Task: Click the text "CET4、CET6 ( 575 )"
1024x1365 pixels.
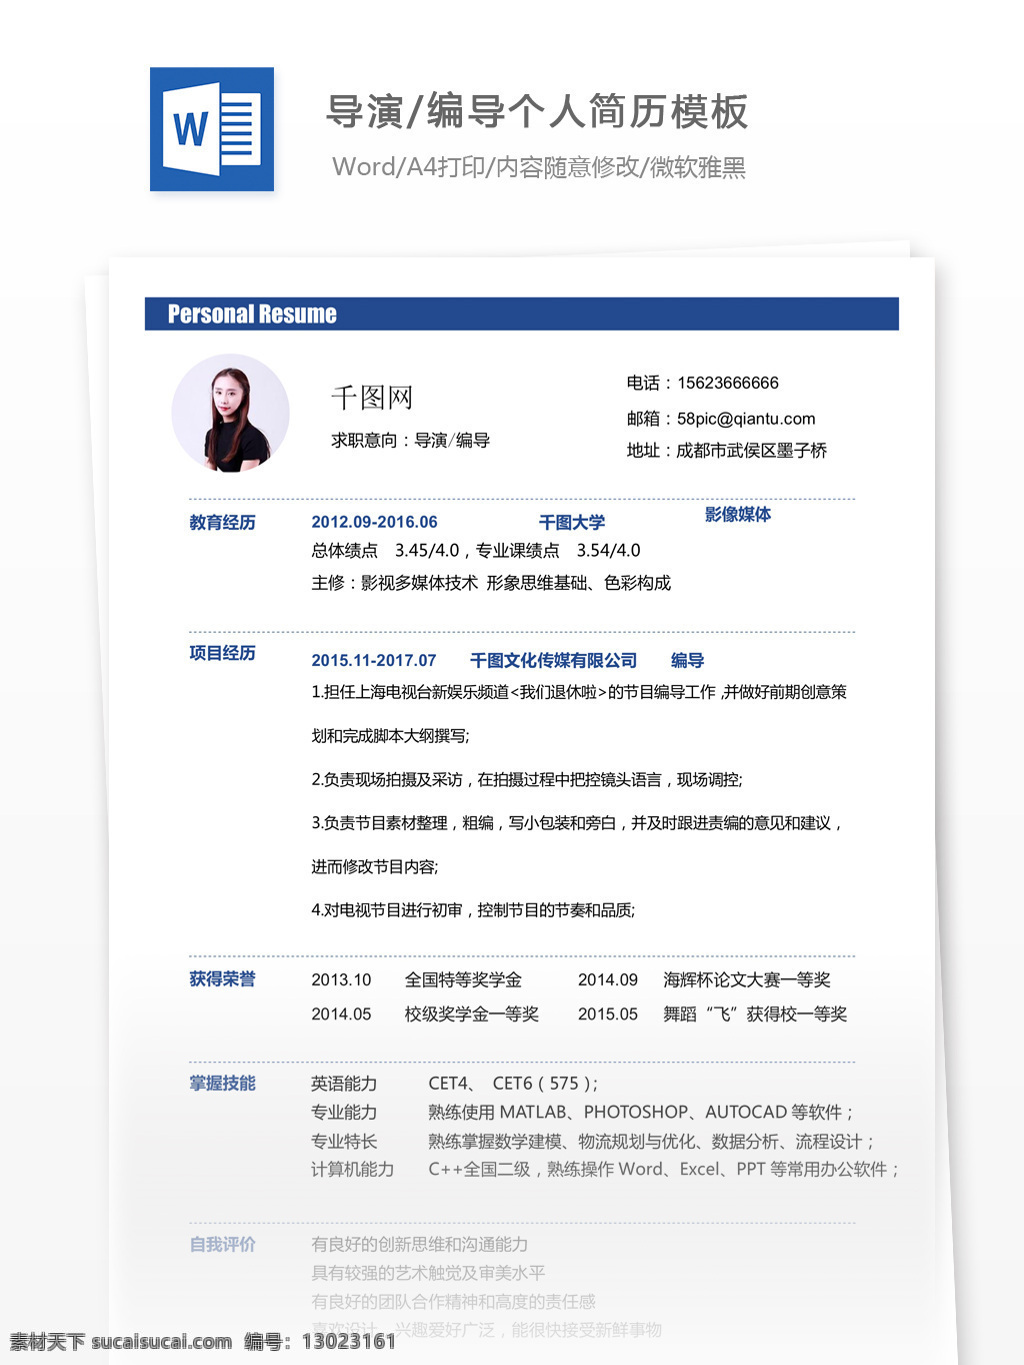Action: (513, 1083)
